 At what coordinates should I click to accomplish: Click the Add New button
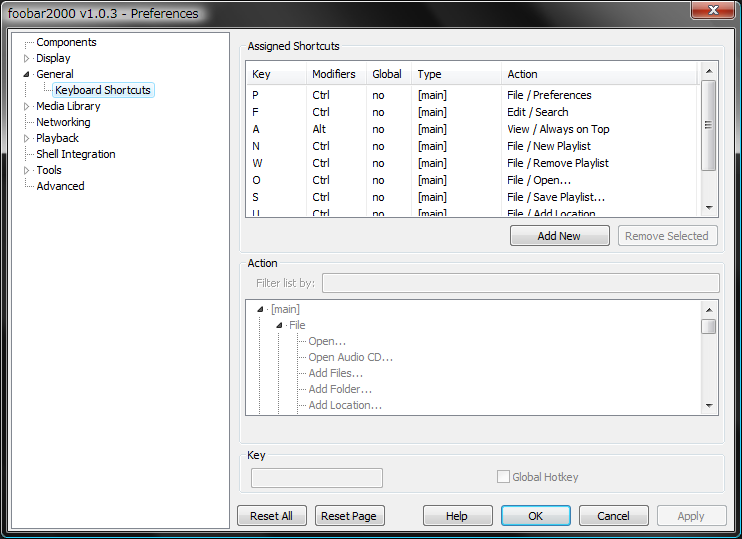coord(559,236)
